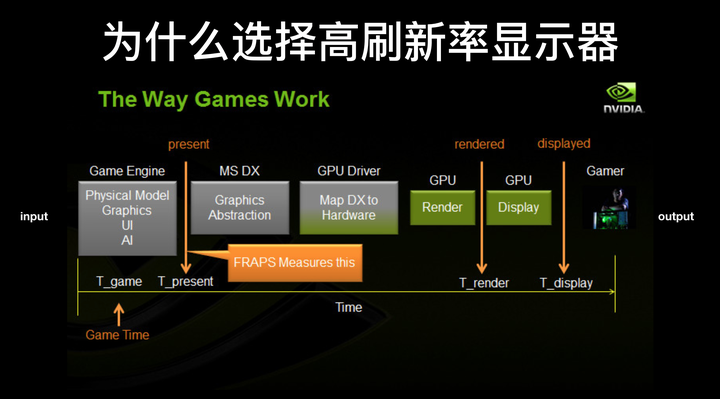Click the Physical Model Graphics UI AI box
720x399 pixels.
(127, 218)
